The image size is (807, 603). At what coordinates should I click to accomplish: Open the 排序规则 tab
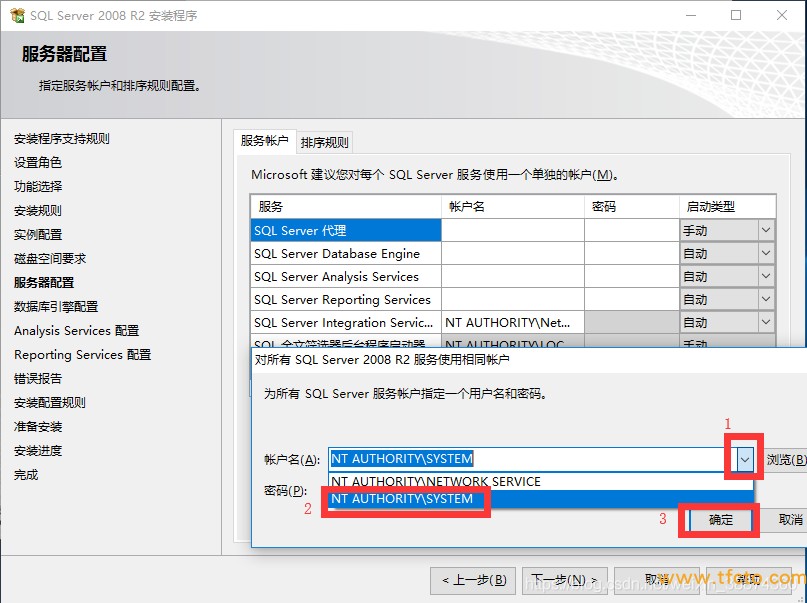click(325, 143)
